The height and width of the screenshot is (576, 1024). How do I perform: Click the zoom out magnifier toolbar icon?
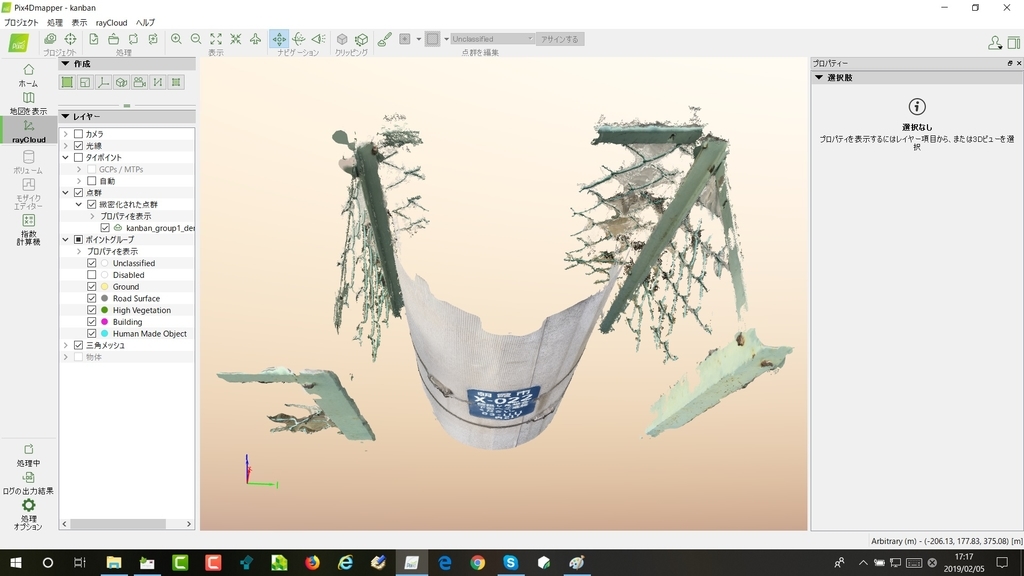196,39
